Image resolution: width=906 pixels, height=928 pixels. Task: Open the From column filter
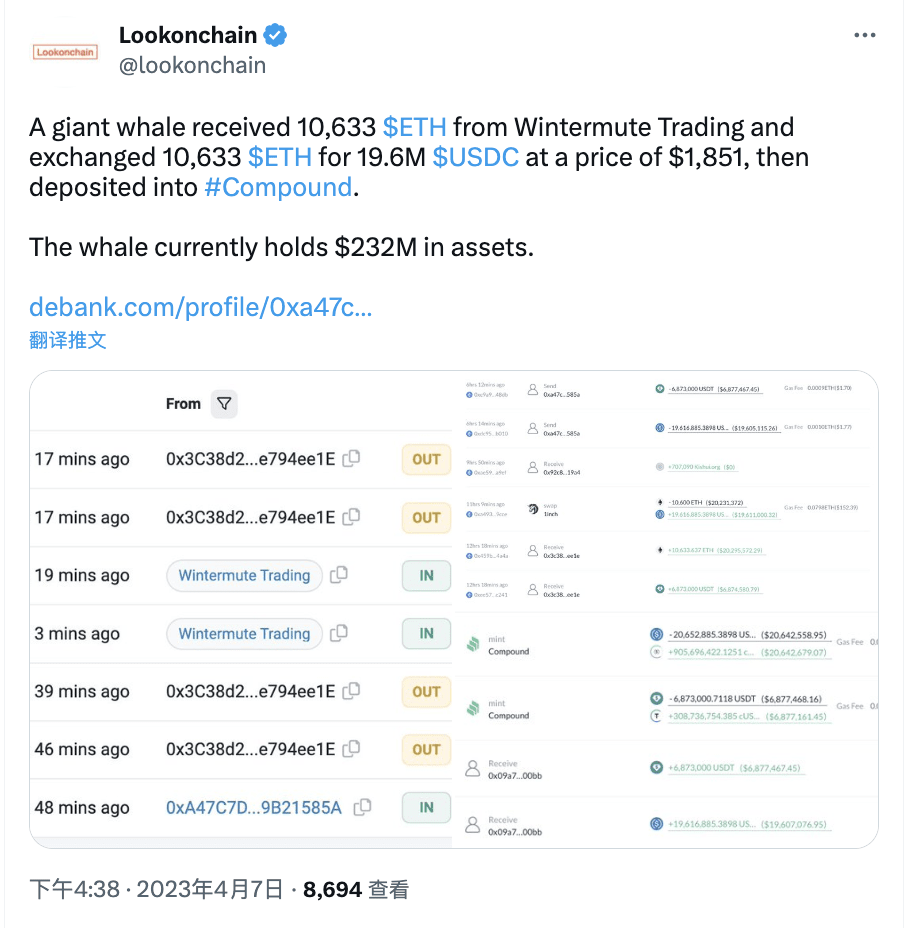(224, 404)
